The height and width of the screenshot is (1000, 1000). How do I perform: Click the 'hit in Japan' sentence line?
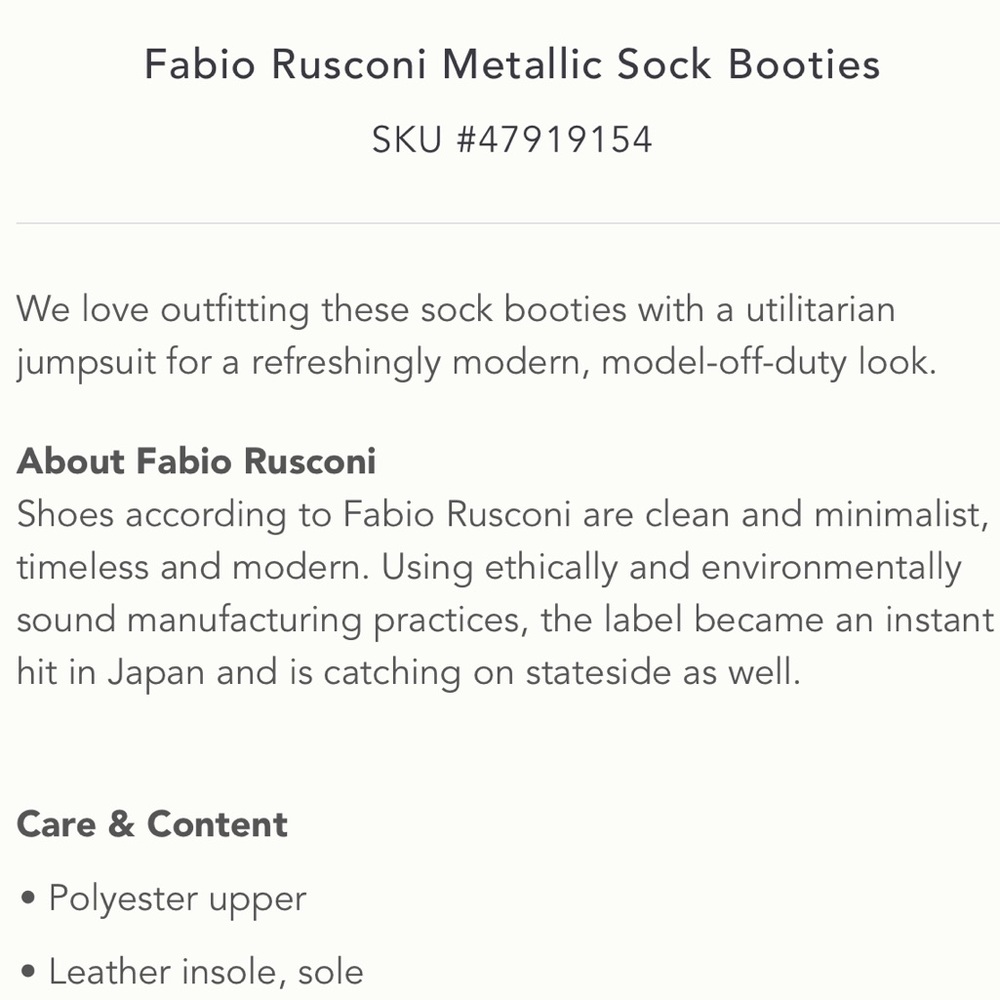click(x=408, y=672)
